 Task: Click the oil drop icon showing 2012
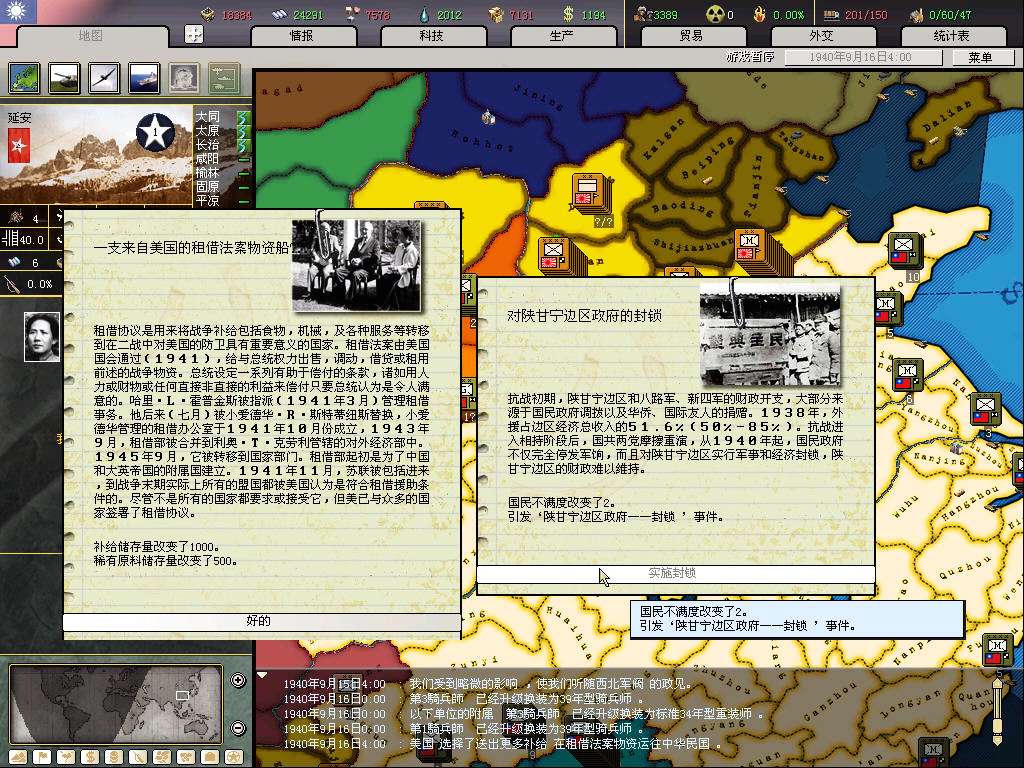(x=425, y=14)
